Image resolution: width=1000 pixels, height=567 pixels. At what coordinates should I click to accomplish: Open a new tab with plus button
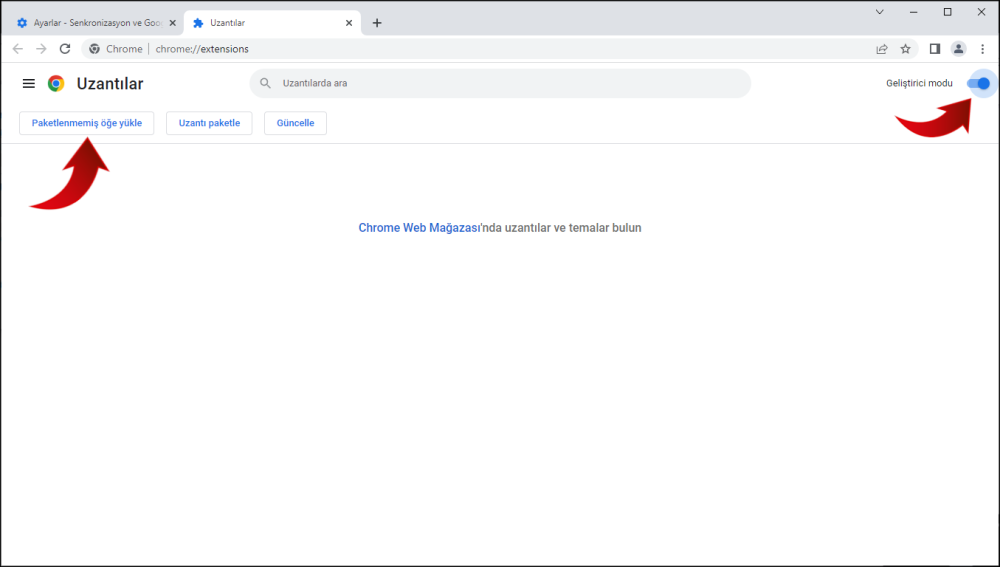[x=377, y=23]
